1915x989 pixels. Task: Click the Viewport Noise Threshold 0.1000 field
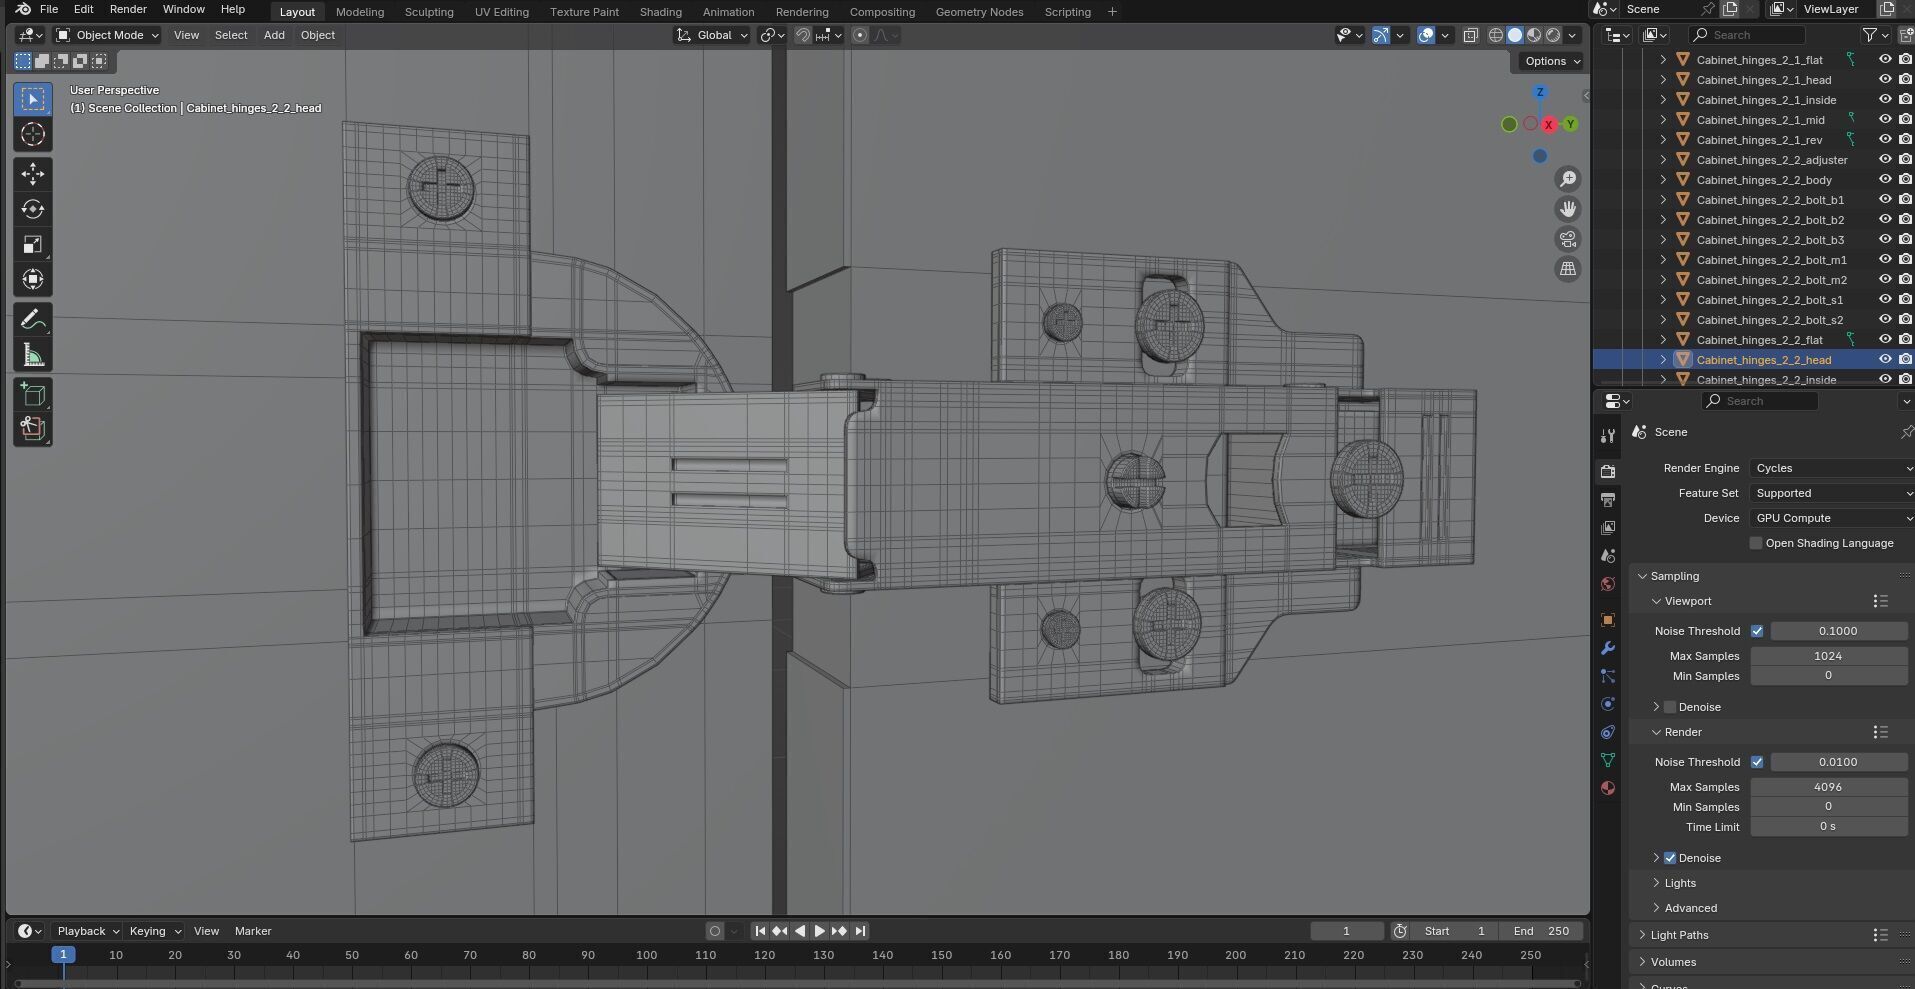pos(1838,631)
